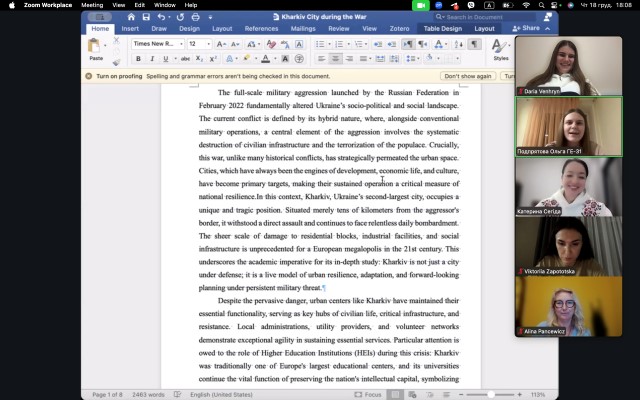Open the Times New Roman font dropdown

157,44
